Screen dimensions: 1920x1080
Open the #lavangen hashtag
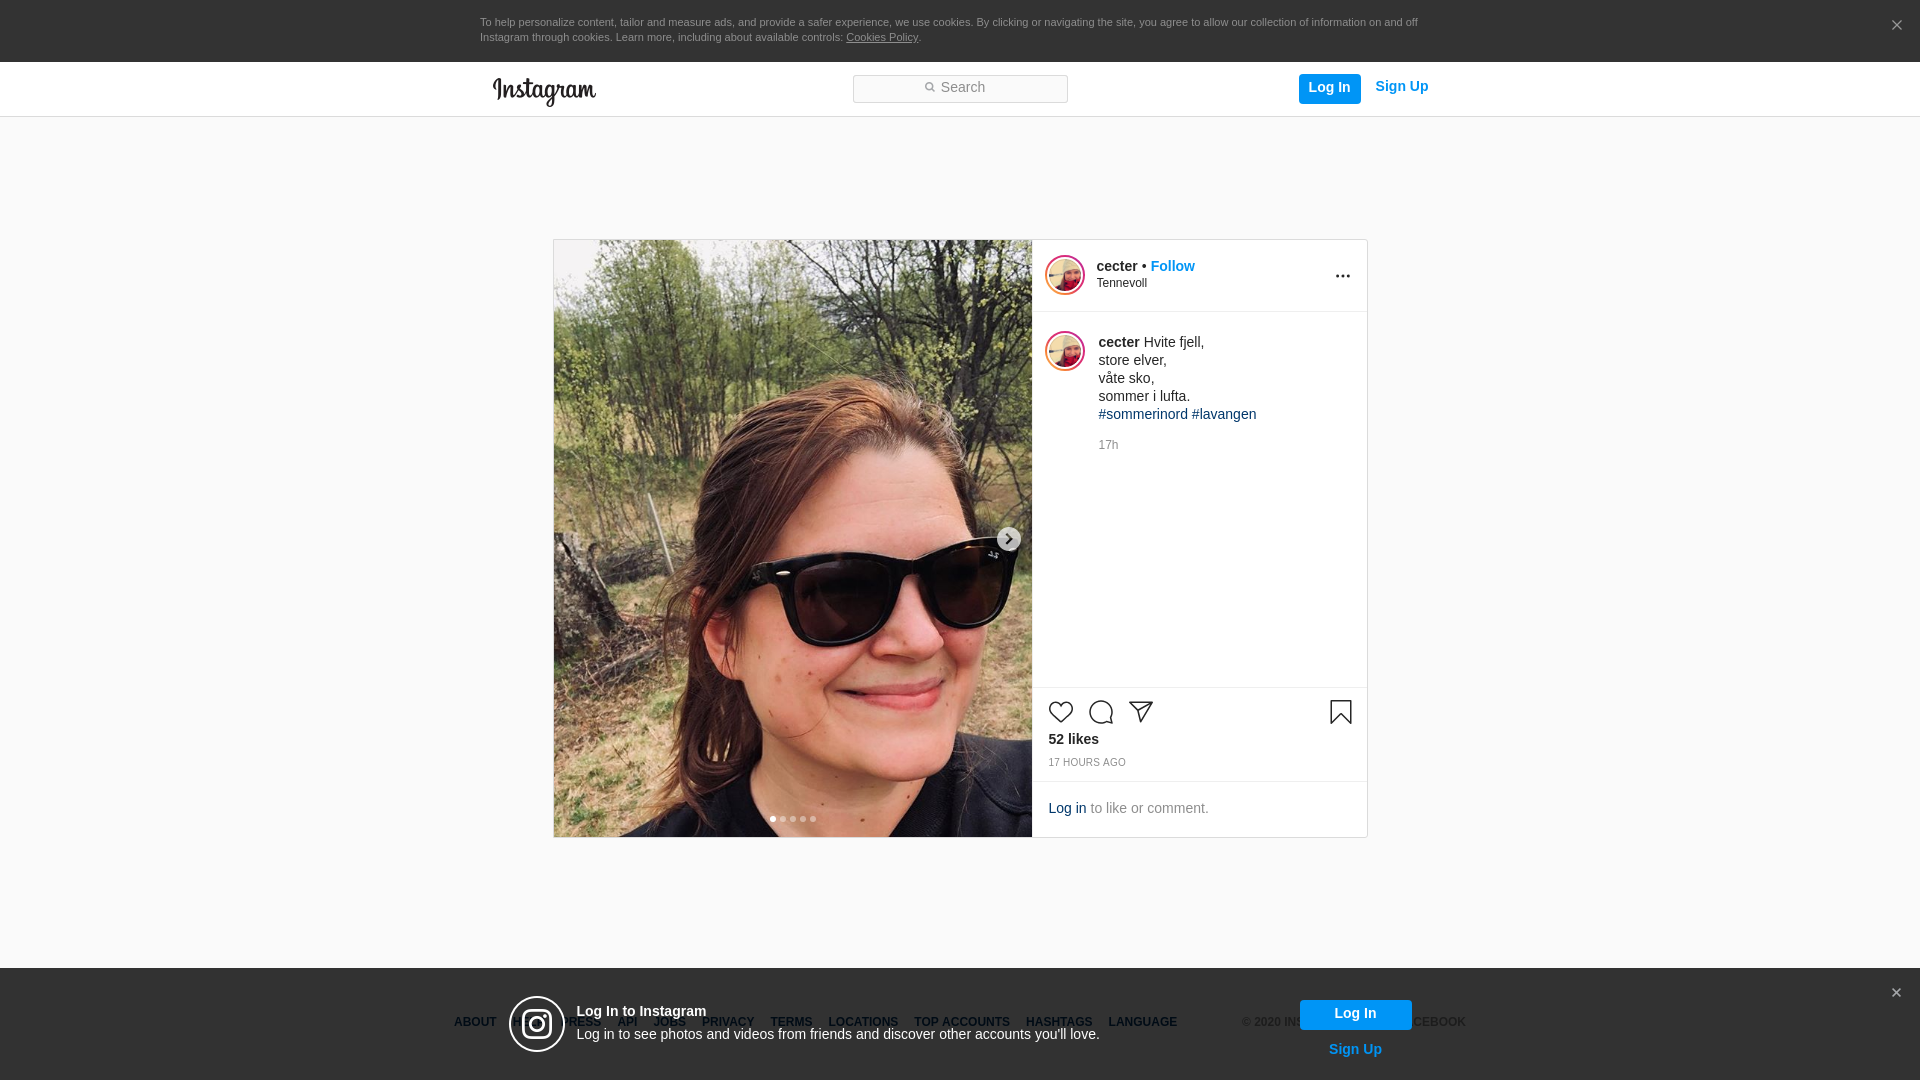[1223, 414]
